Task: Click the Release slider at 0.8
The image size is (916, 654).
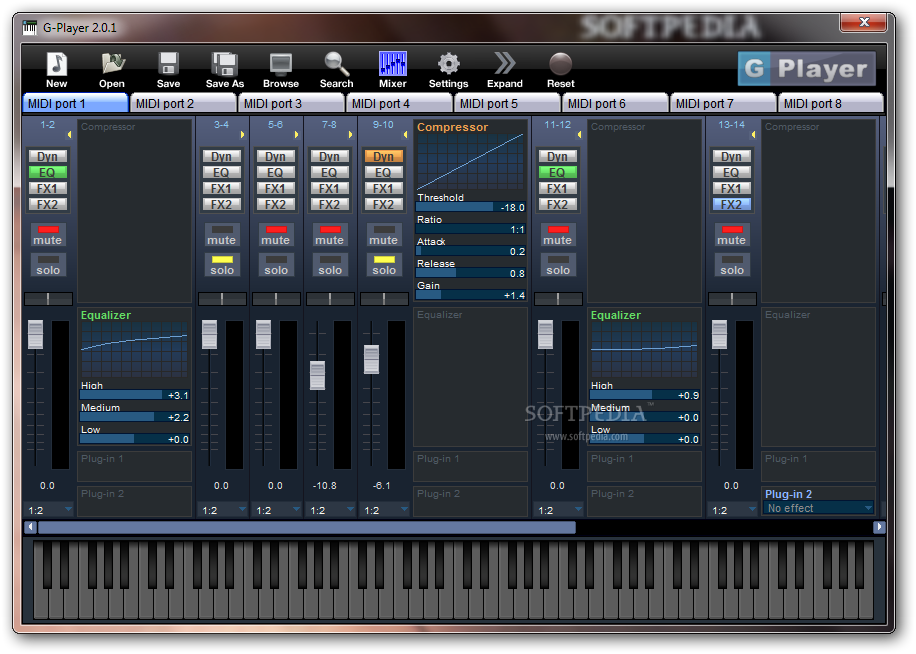Action: pyautogui.click(x=471, y=273)
